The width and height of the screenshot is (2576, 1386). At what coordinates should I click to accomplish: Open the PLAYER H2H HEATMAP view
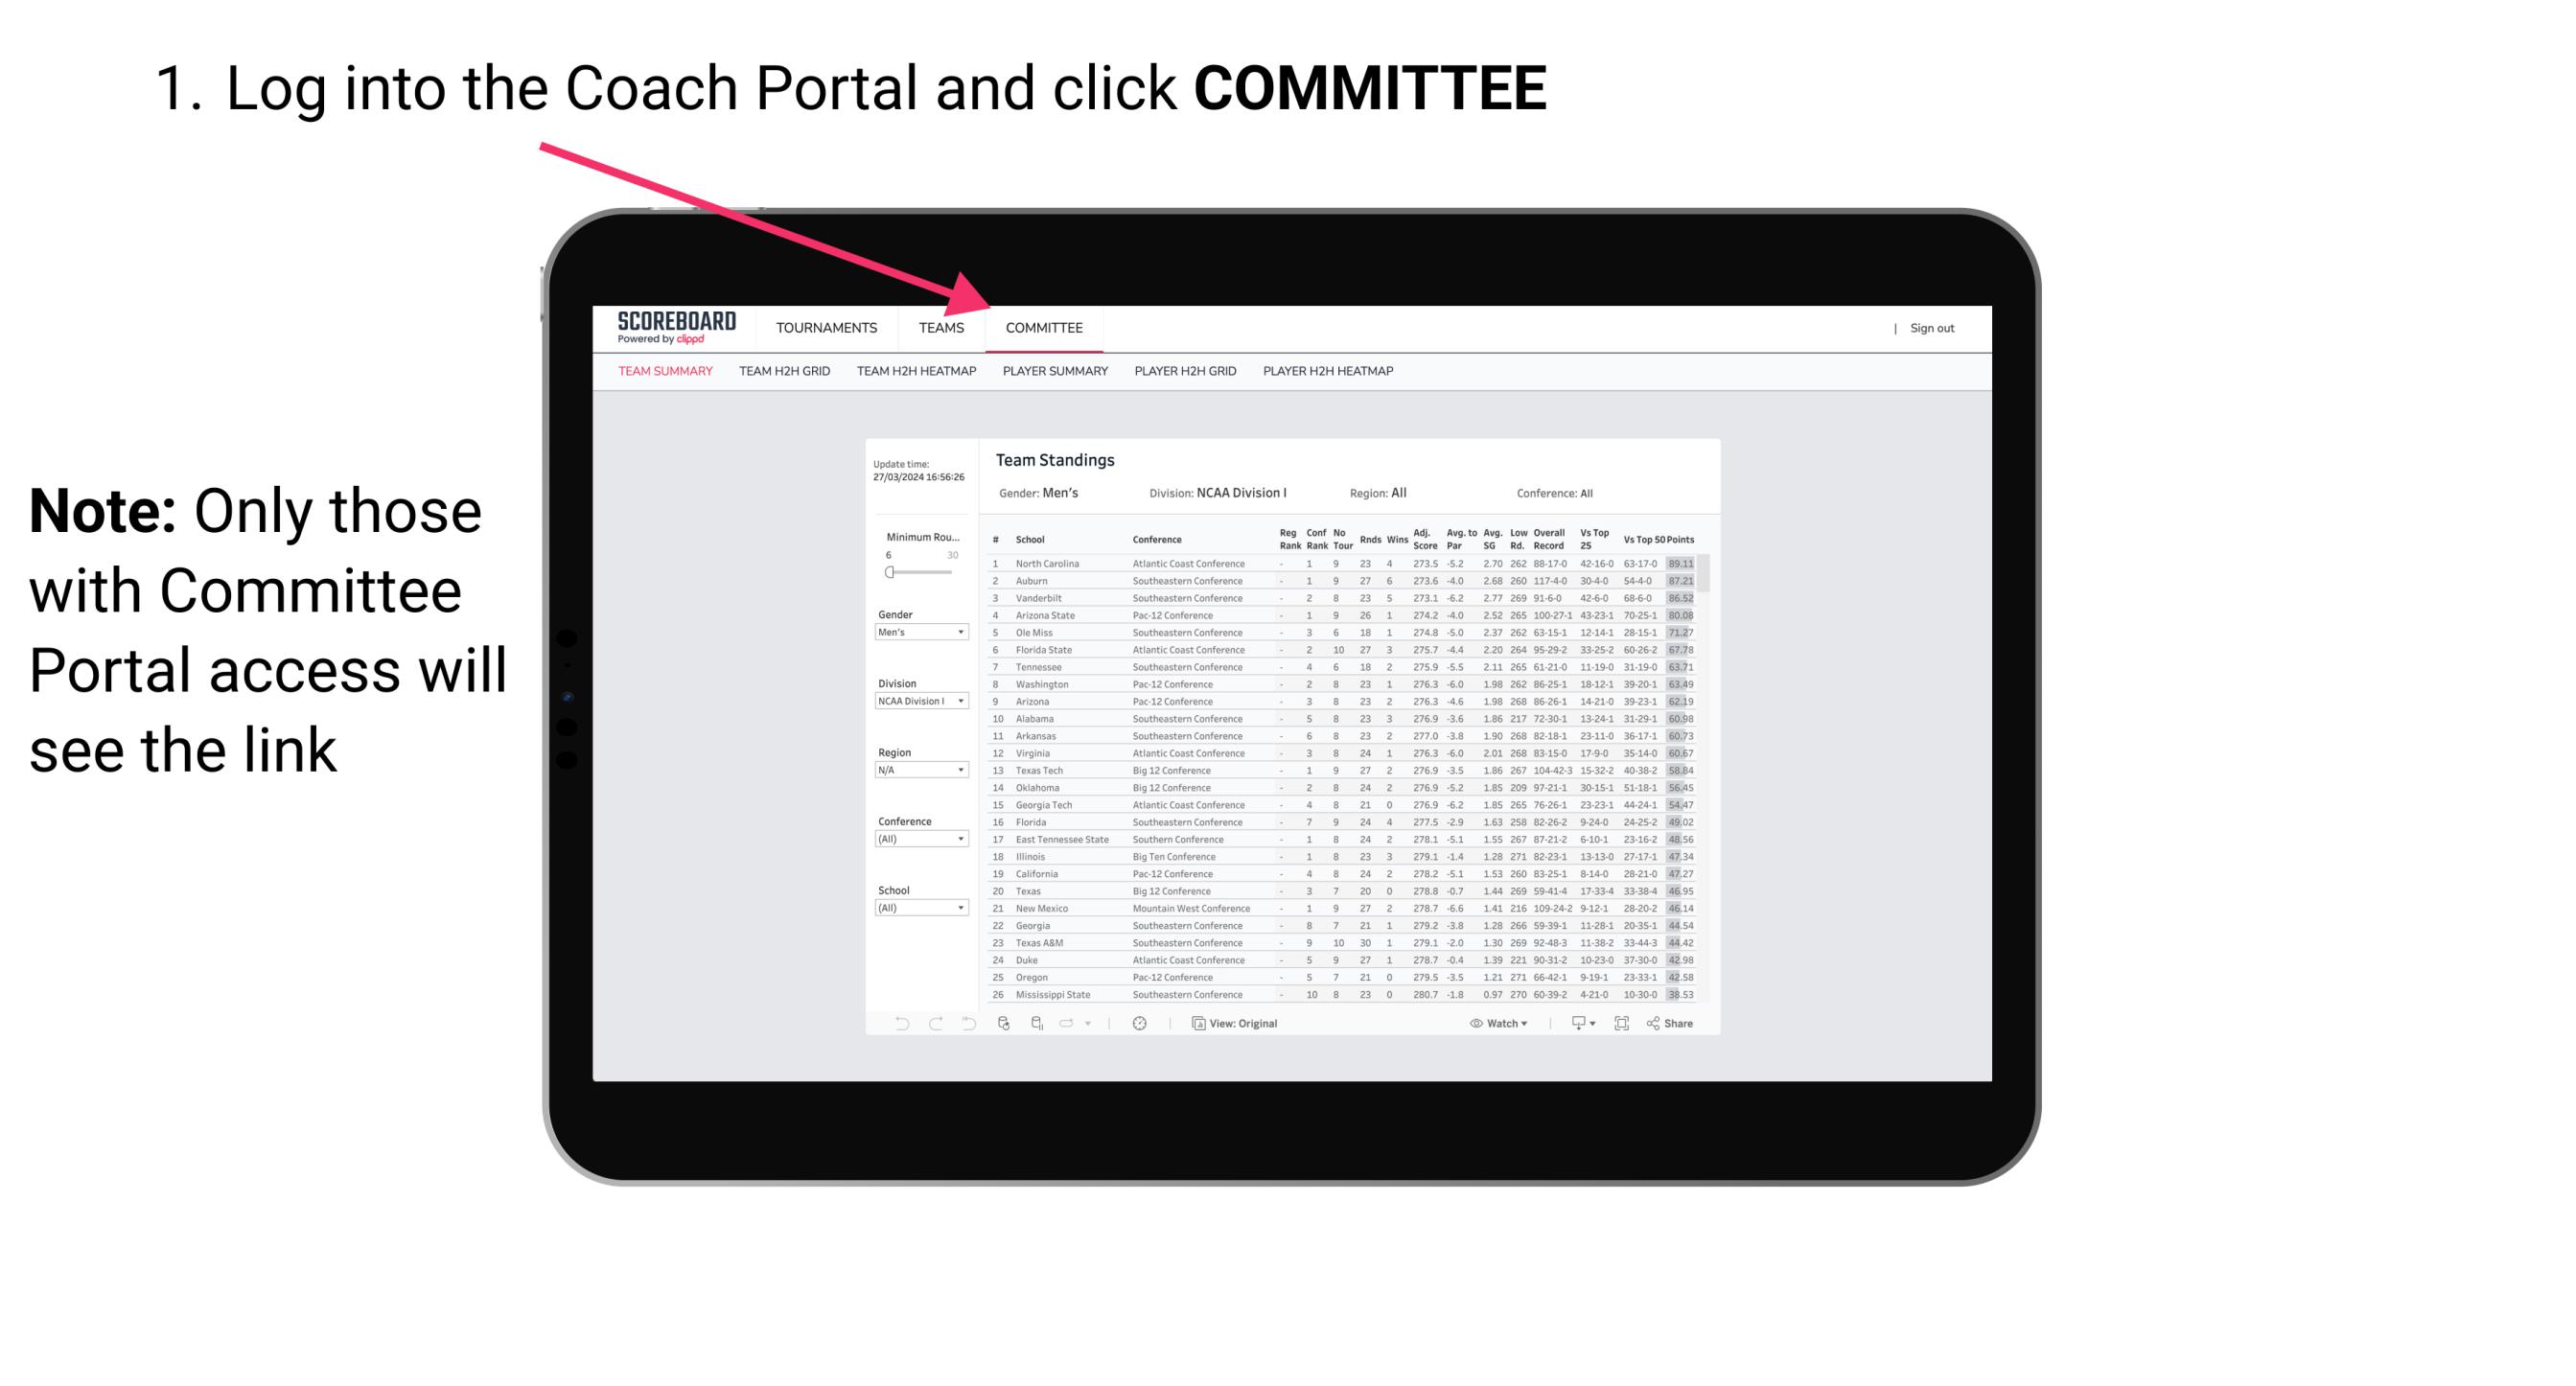tap(1330, 374)
